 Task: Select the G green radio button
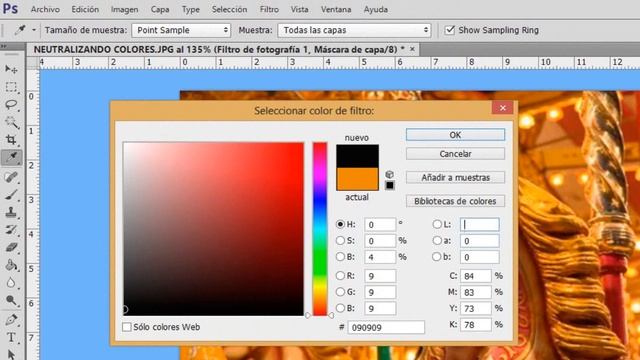pyautogui.click(x=340, y=292)
